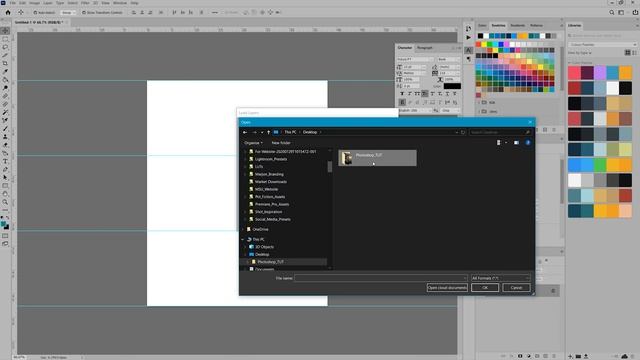Click the New folder button
Viewport: 640px width, 360px height.
point(281,143)
